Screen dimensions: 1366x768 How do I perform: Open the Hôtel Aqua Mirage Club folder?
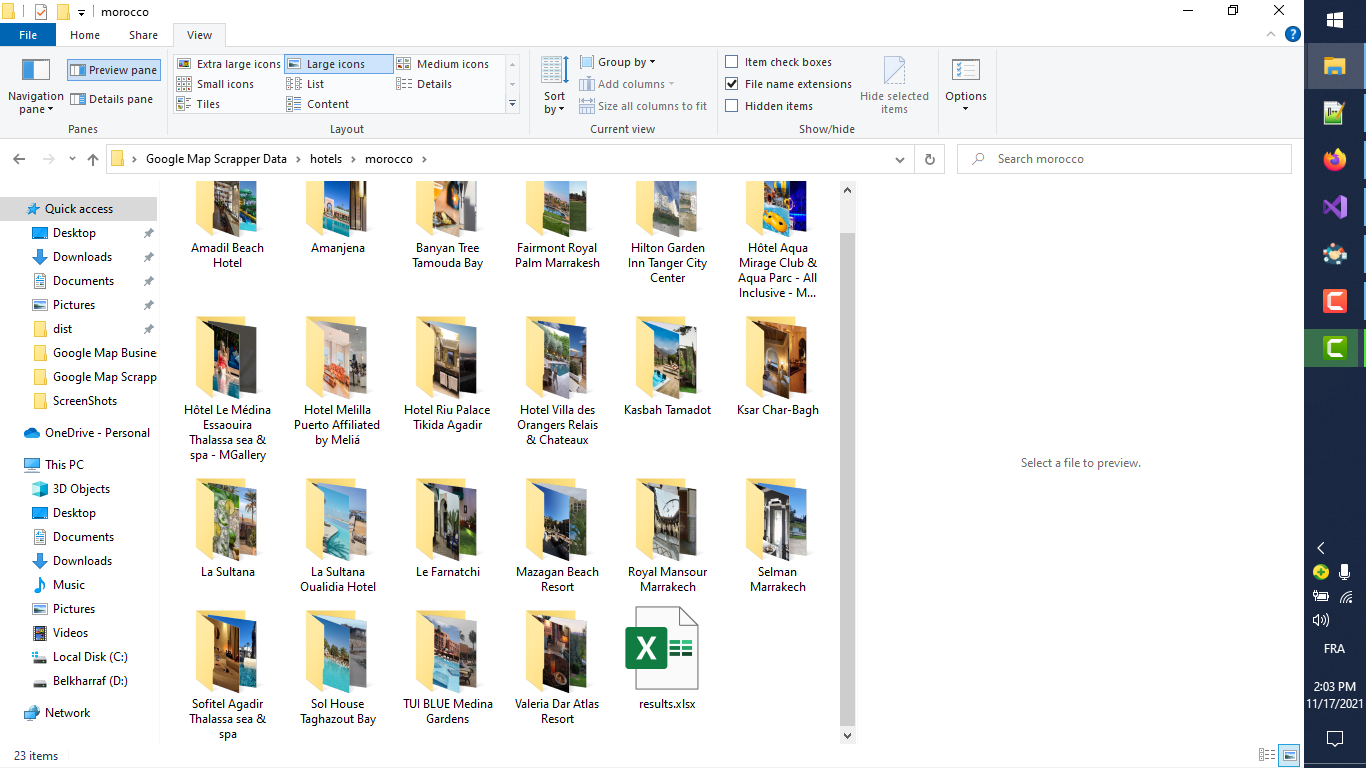pyautogui.click(x=778, y=240)
